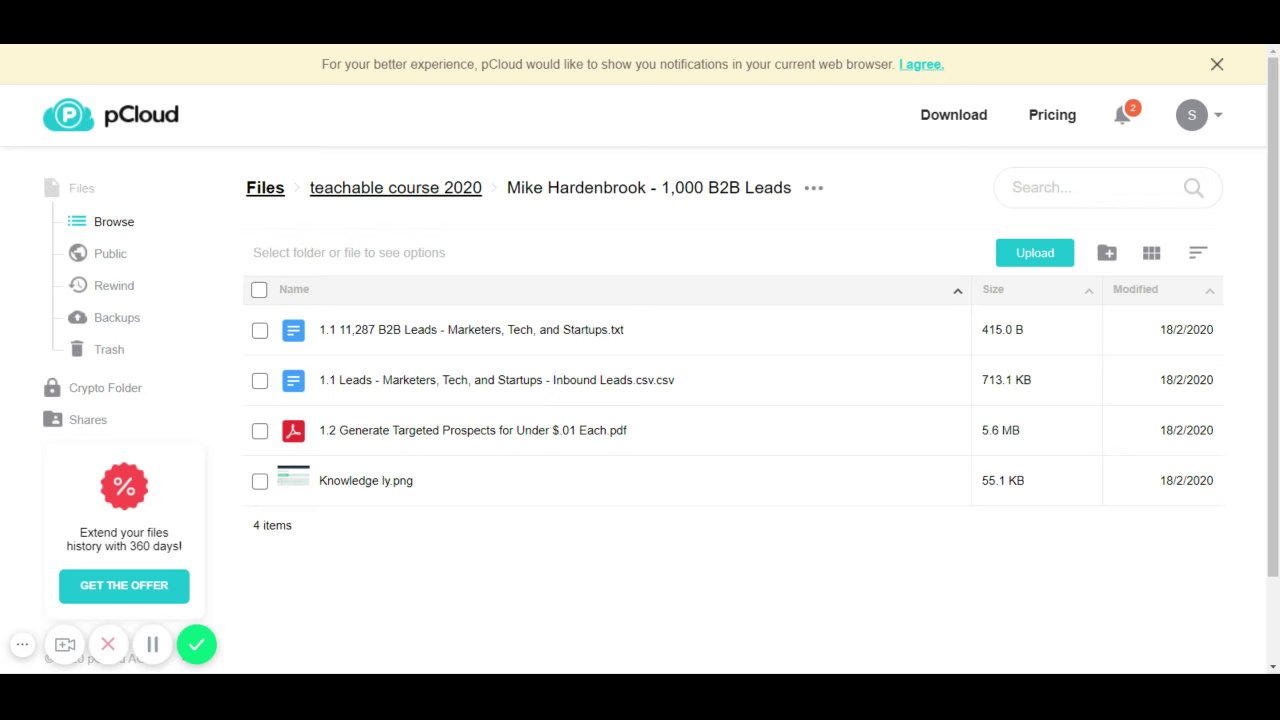
Task: Open the Public section
Action: (110, 254)
